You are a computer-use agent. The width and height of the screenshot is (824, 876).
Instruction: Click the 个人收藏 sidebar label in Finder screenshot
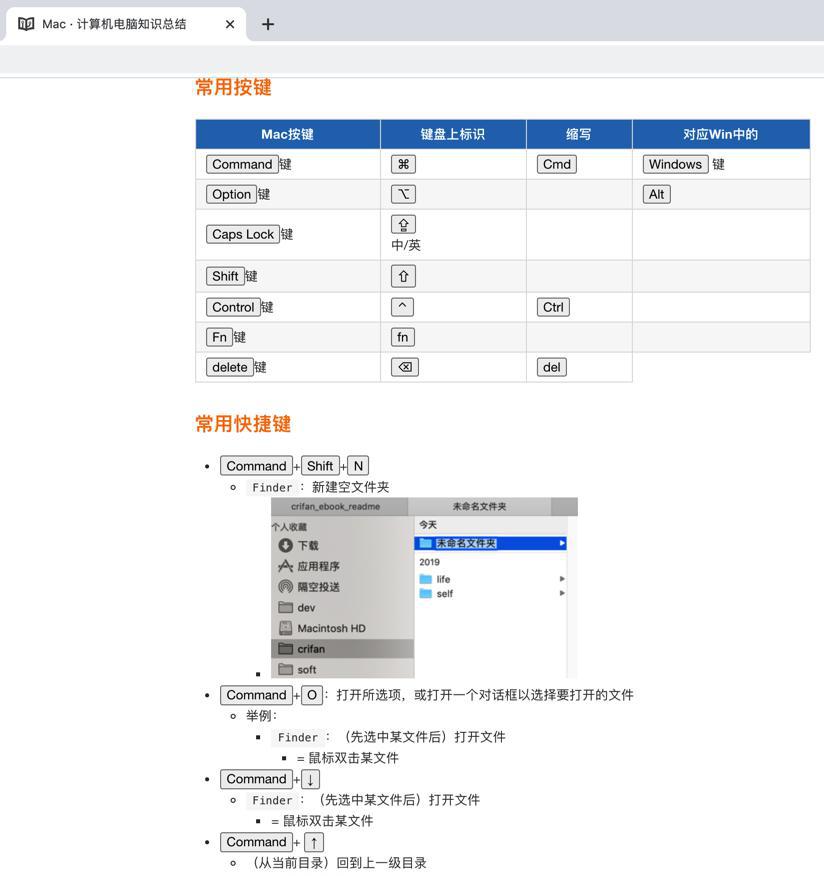pyautogui.click(x=289, y=527)
